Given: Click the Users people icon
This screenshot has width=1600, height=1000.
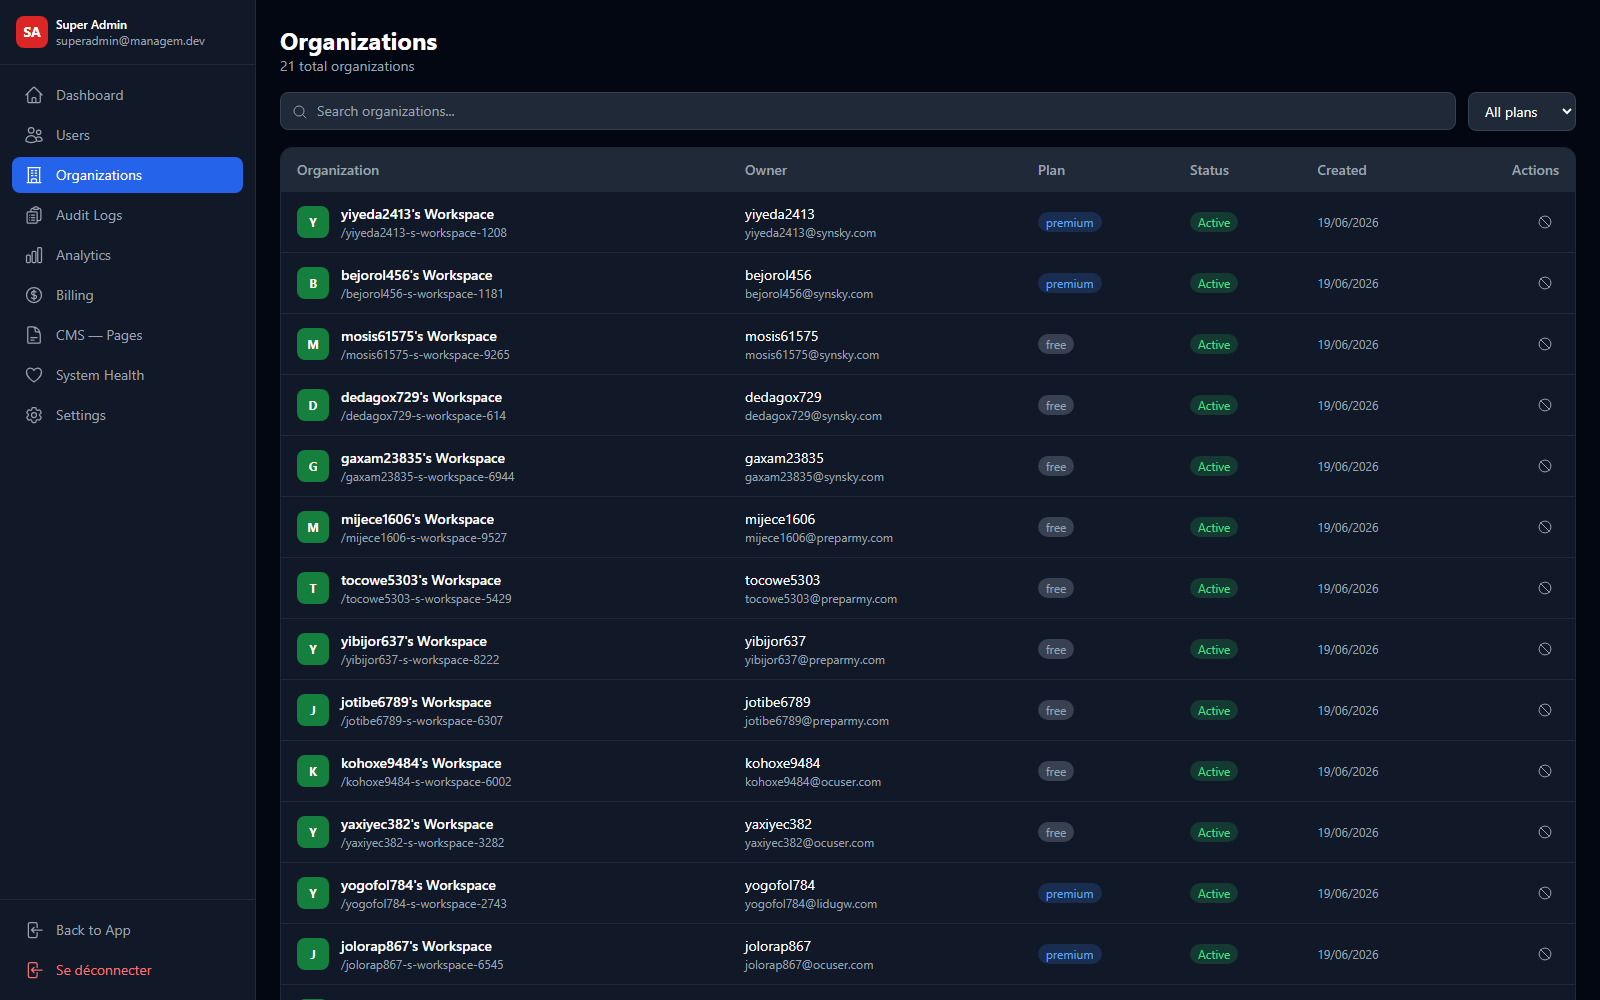Looking at the screenshot, I should [34, 135].
